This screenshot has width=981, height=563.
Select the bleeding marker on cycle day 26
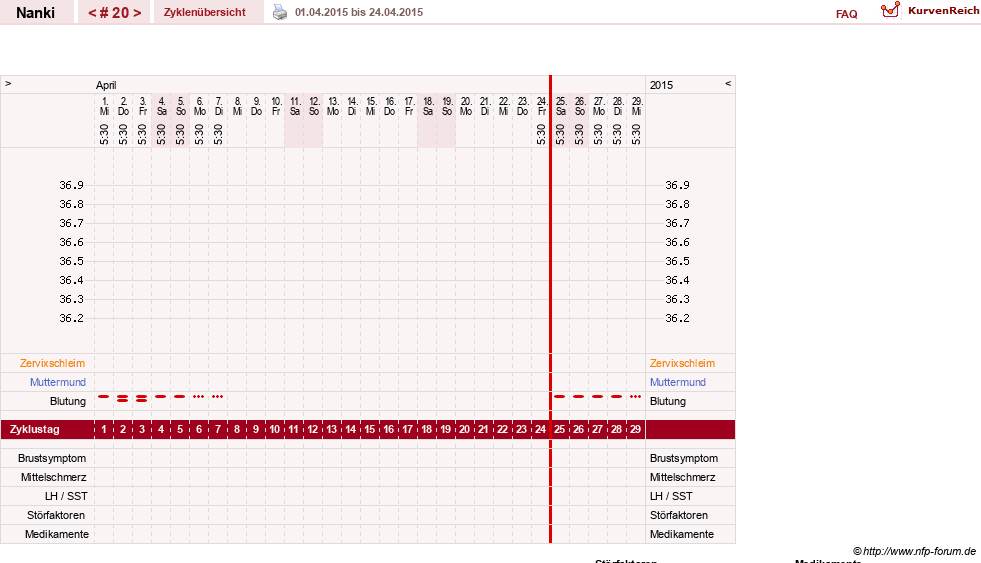click(x=579, y=396)
